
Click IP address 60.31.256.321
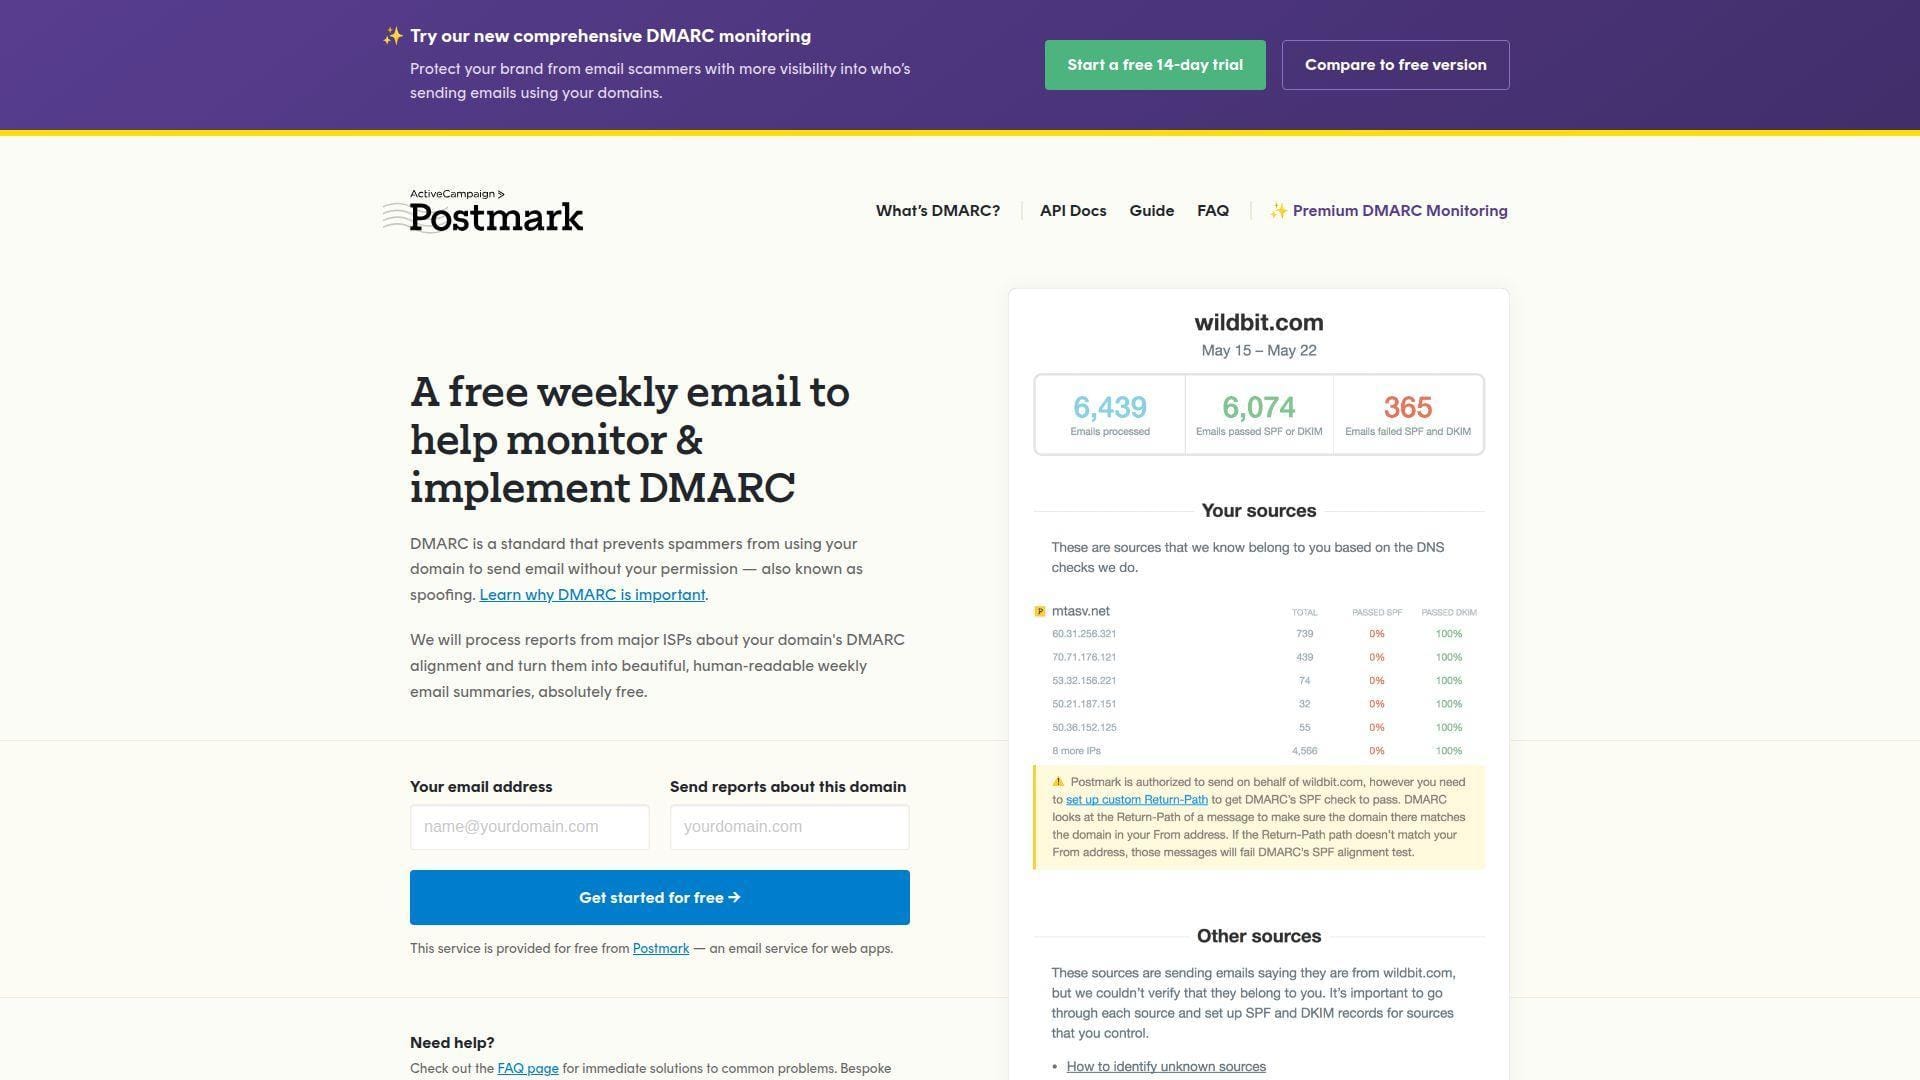coord(1084,634)
